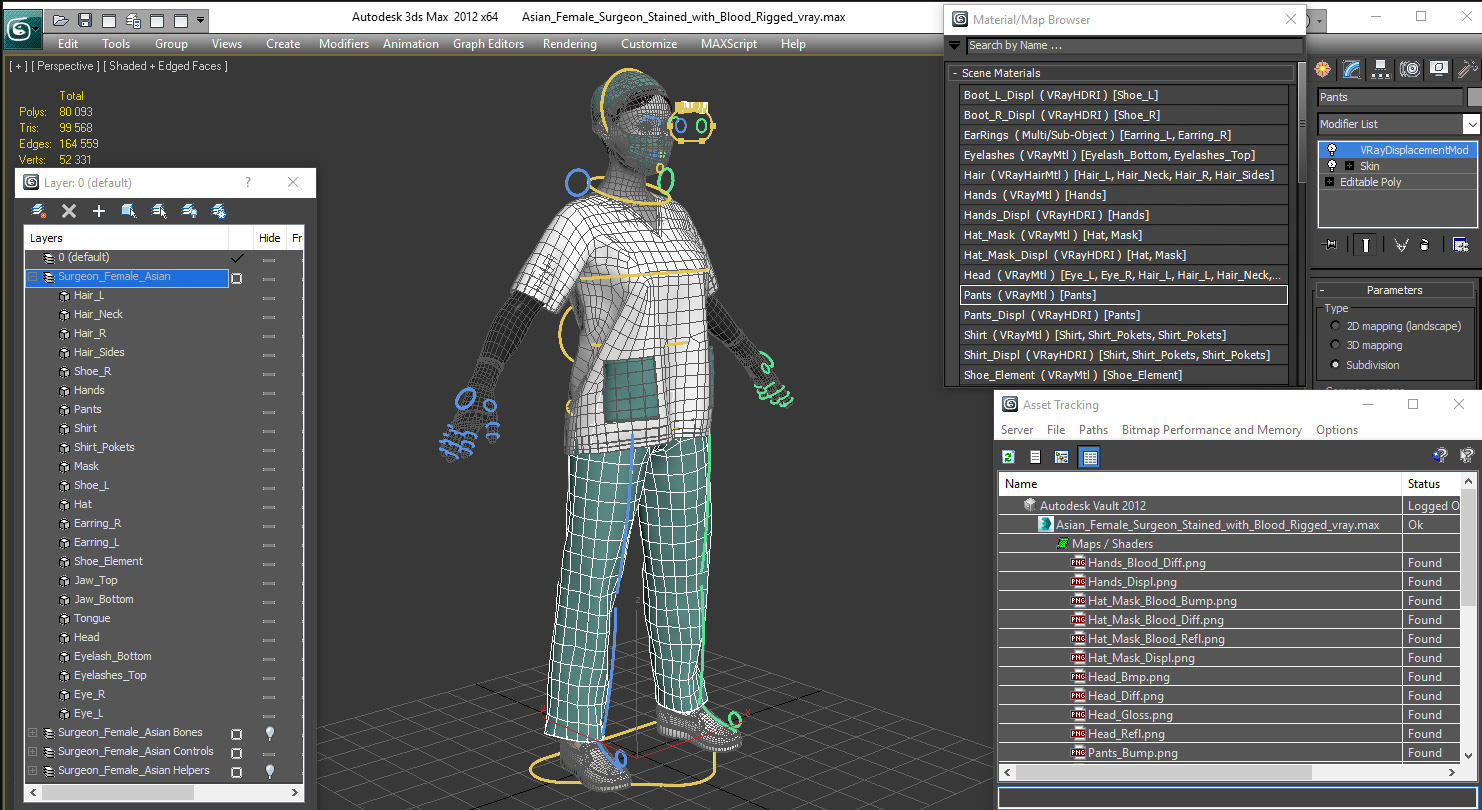Click Freeze/Unfreeze All Layers snowflake icon

pyautogui.click(x=219, y=211)
